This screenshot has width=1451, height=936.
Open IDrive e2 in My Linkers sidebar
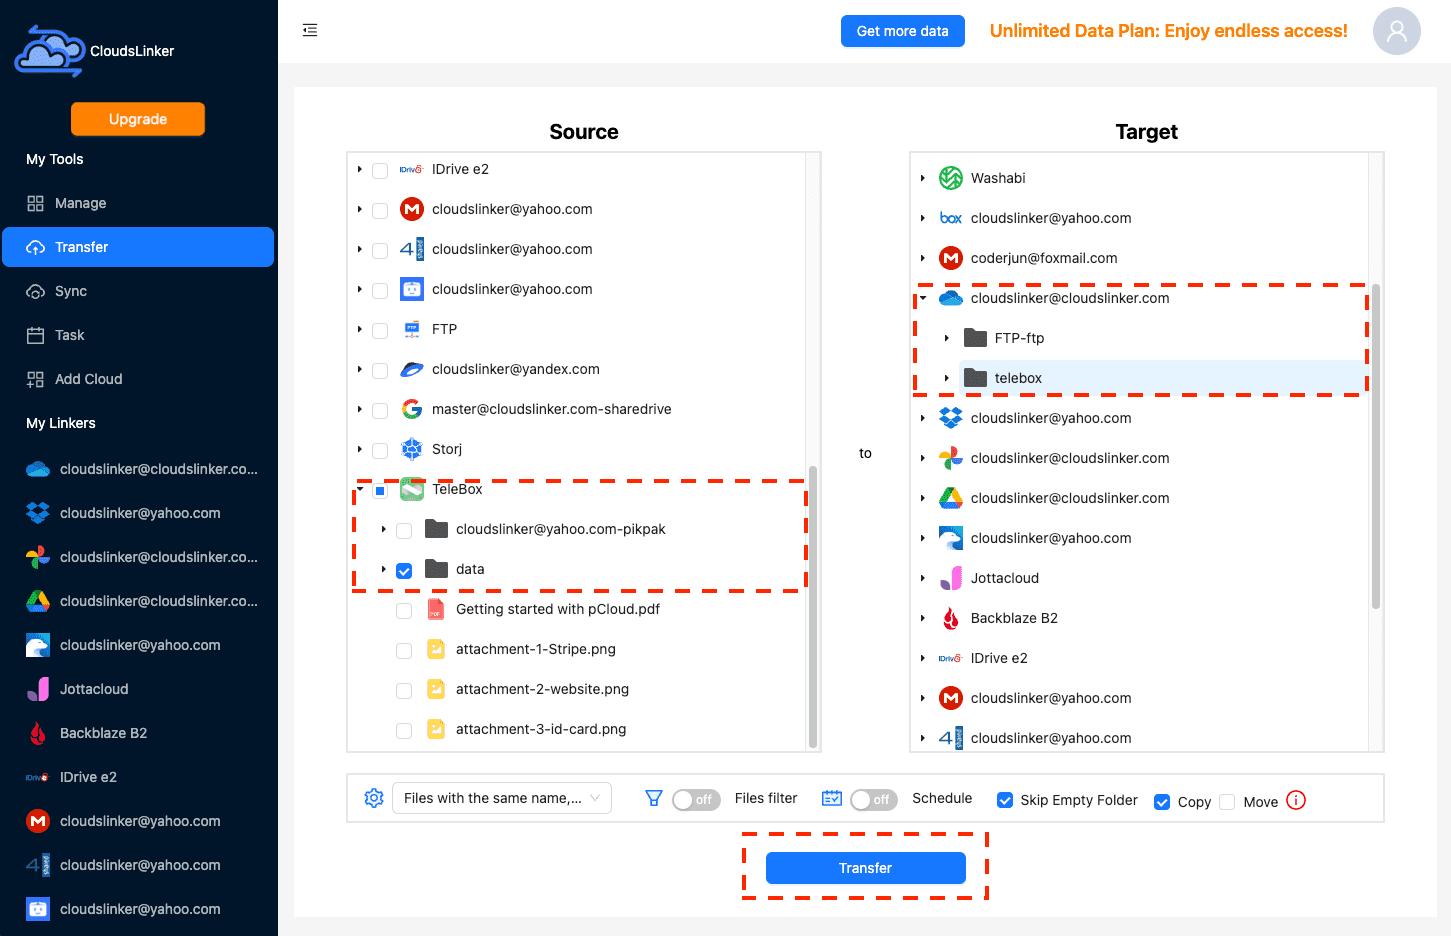click(138, 777)
